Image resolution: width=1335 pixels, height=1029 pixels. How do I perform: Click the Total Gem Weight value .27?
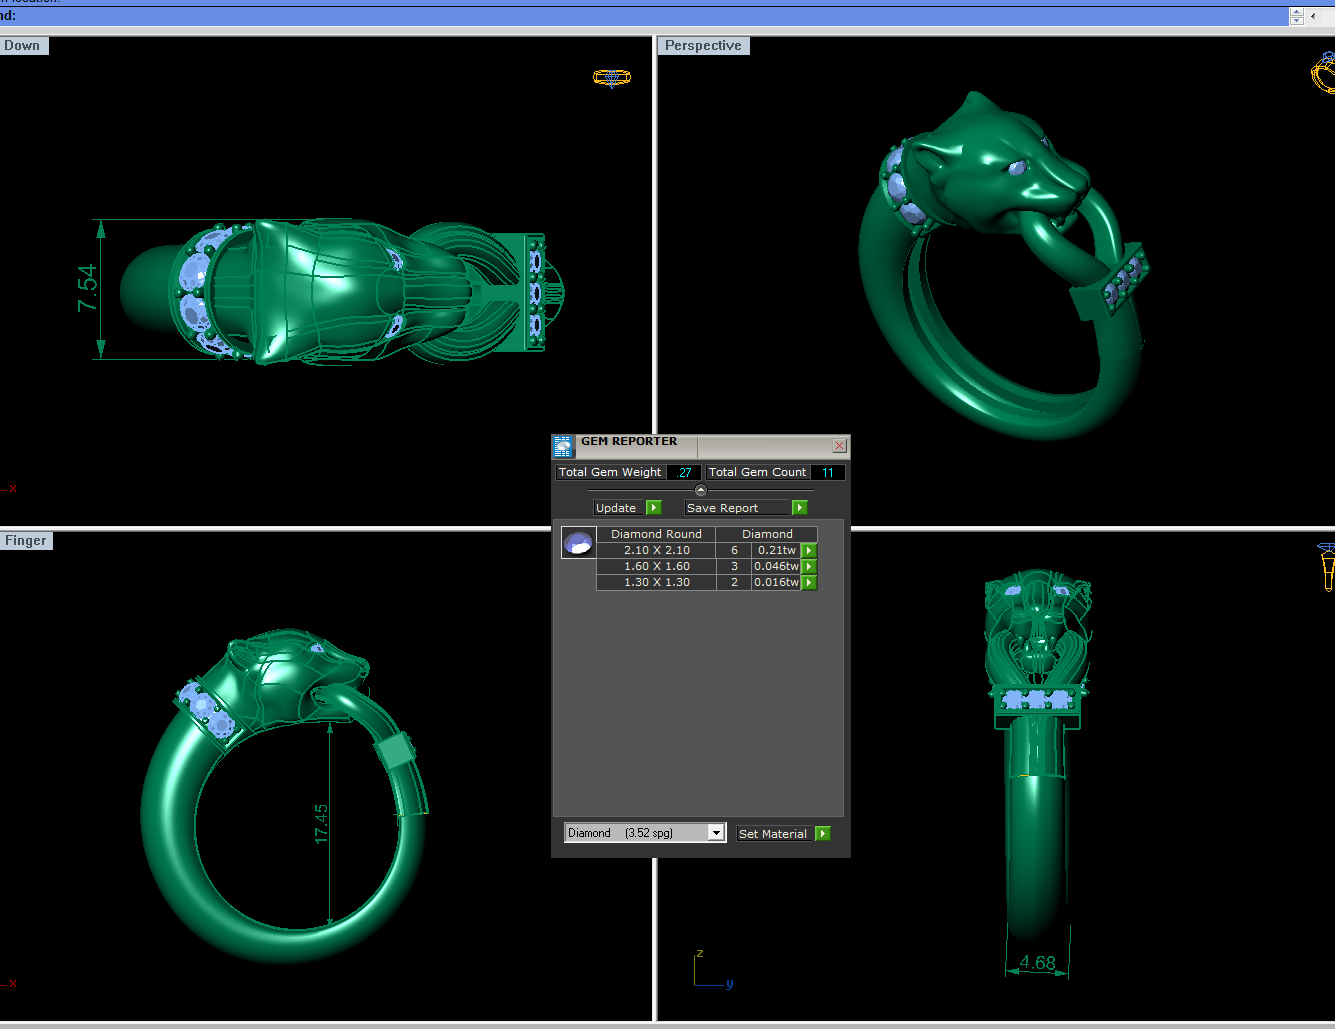coord(684,472)
